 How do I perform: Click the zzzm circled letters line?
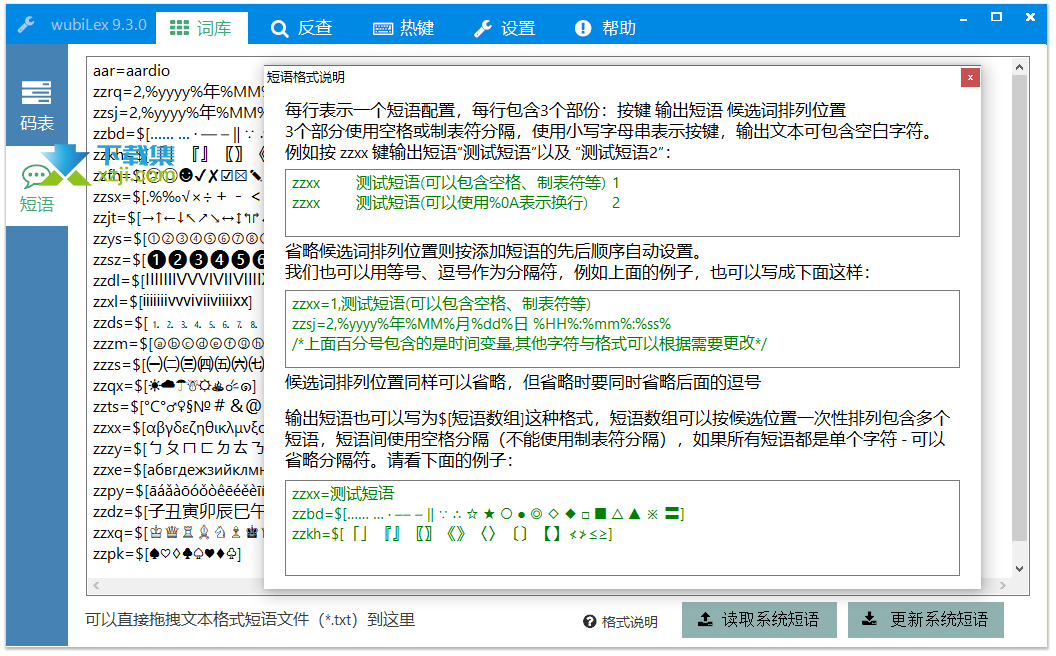178,343
